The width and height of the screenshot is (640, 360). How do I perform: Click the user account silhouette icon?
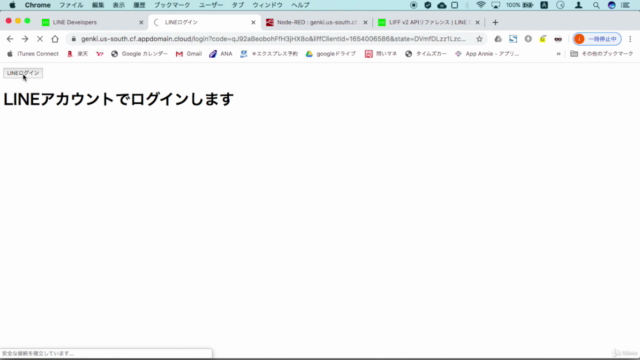(x=578, y=5)
